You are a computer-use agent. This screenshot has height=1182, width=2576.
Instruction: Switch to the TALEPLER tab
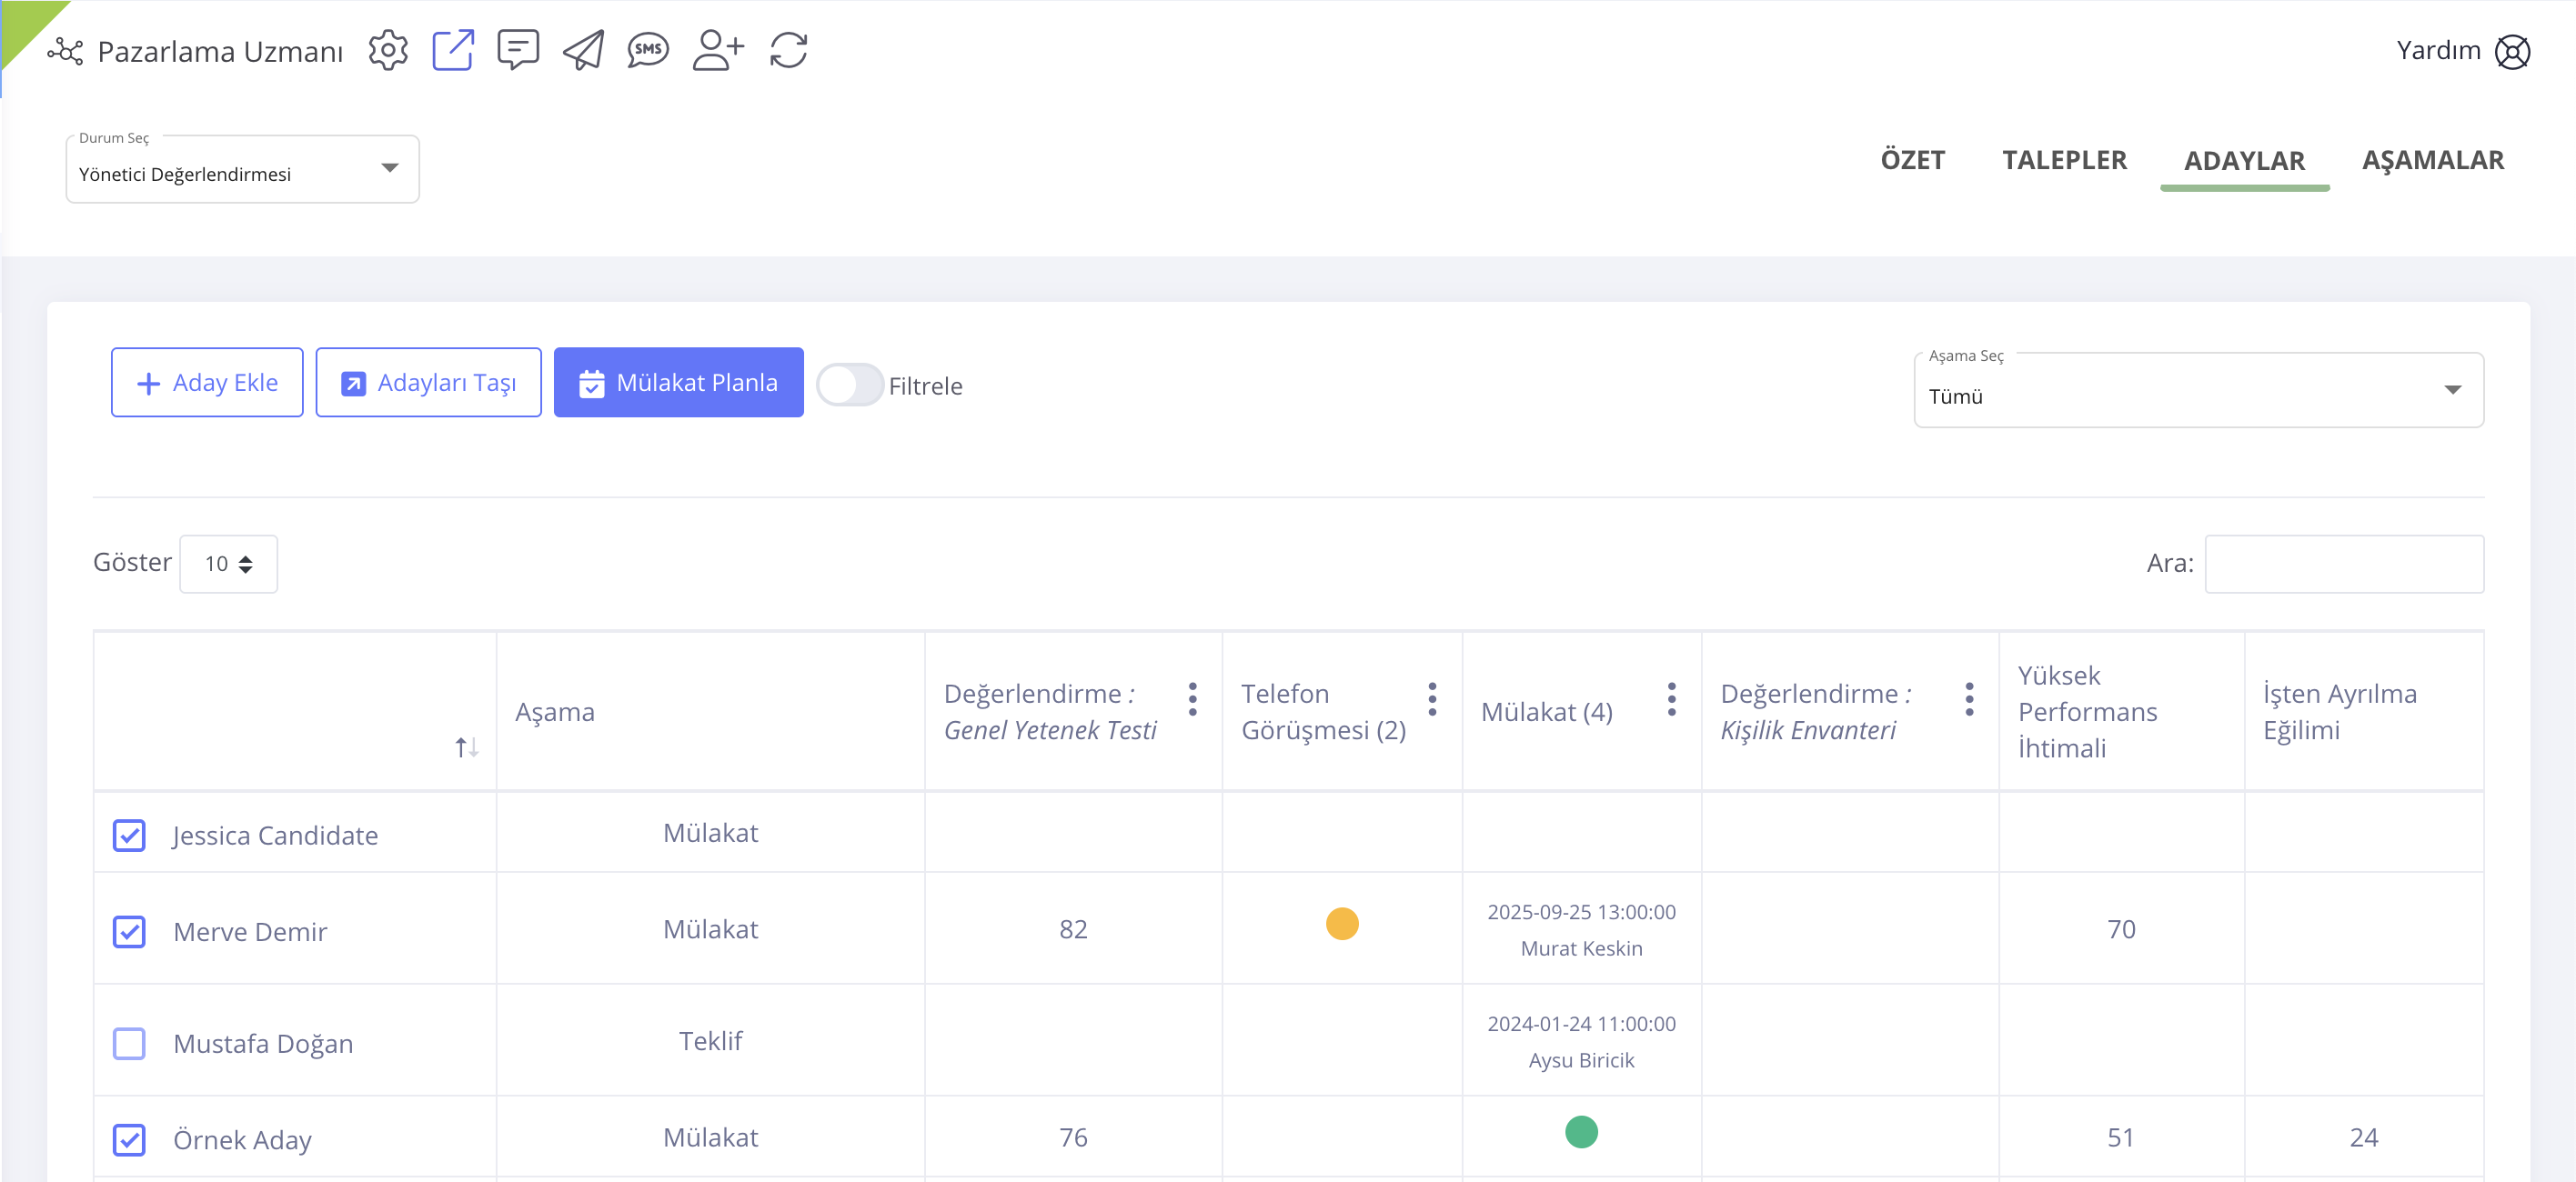point(2064,160)
